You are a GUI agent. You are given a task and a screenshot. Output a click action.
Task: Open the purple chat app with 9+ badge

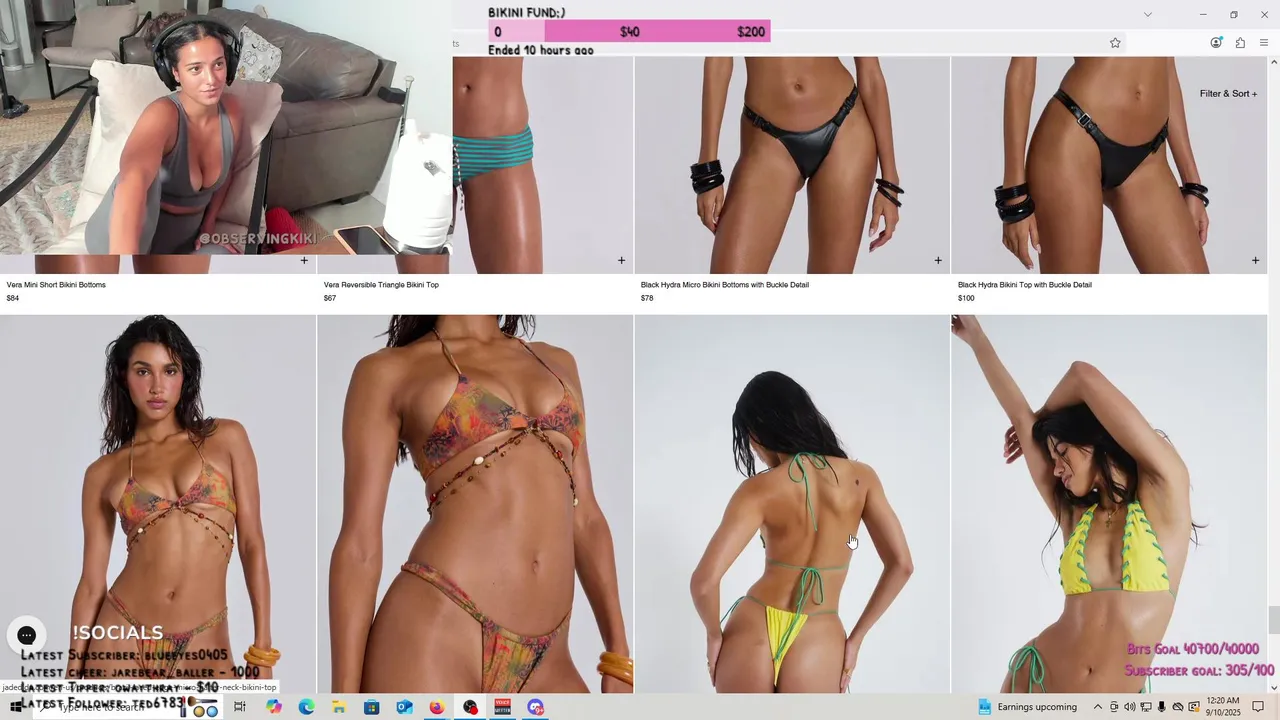[536, 707]
